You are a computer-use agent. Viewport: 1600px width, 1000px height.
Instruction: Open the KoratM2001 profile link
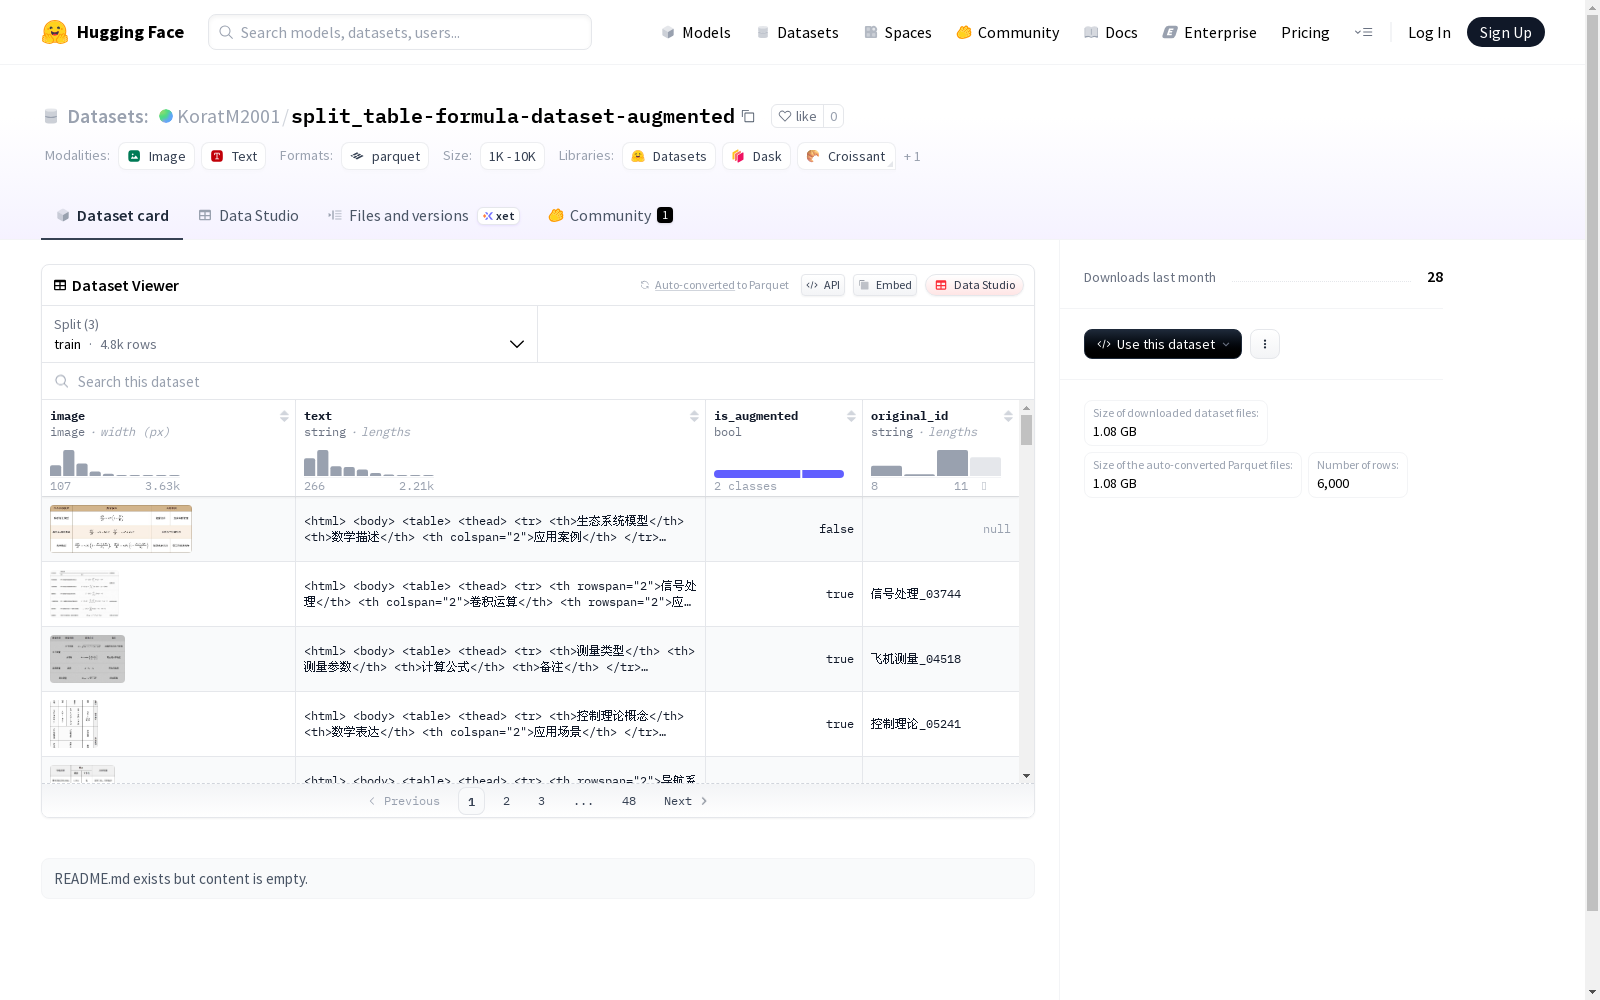click(228, 116)
